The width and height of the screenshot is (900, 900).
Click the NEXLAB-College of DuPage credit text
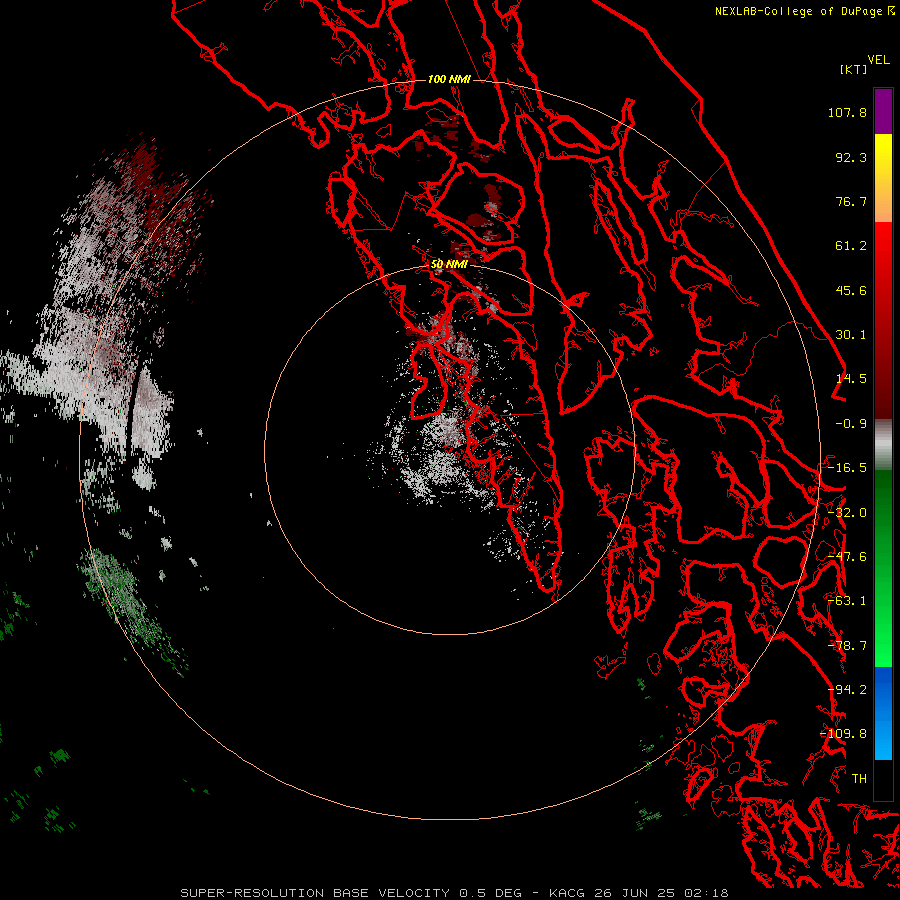click(x=798, y=11)
